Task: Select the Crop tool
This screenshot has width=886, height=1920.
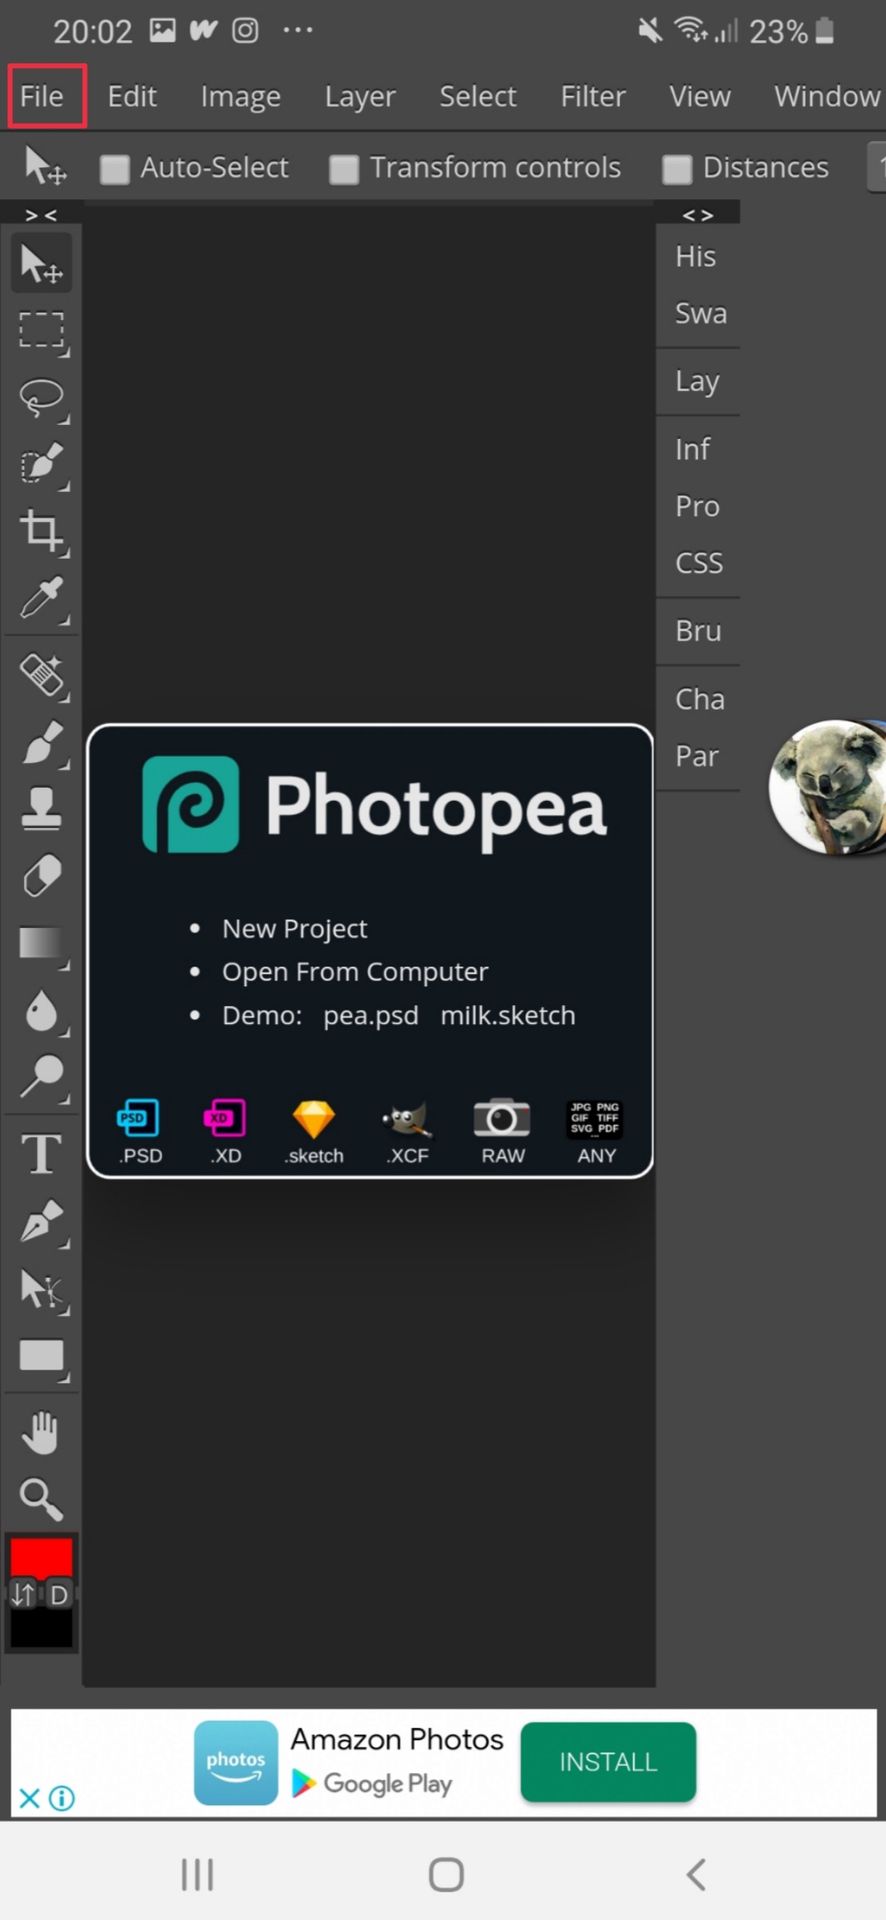Action: (41, 531)
